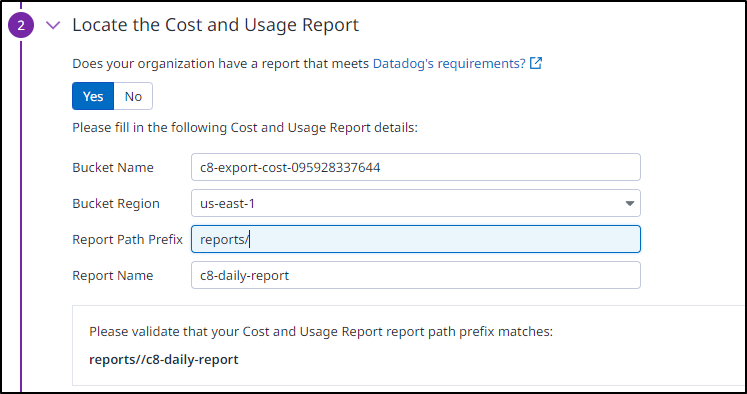Image resolution: width=747 pixels, height=394 pixels.
Task: Select the Yes toggle option
Action: 93,96
